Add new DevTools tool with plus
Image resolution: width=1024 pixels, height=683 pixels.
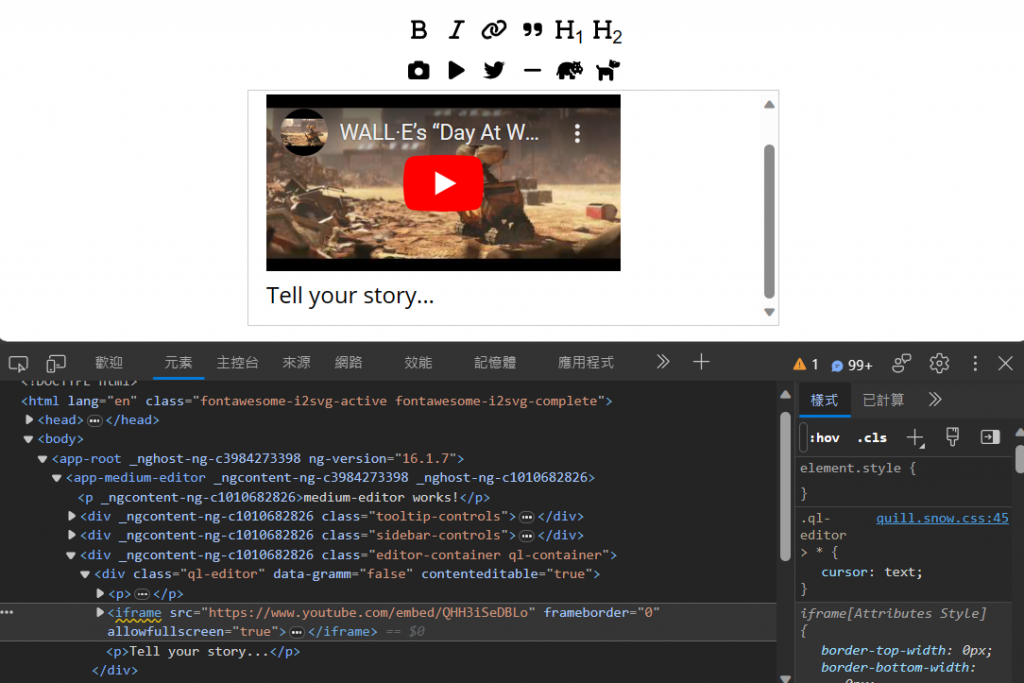[701, 362]
